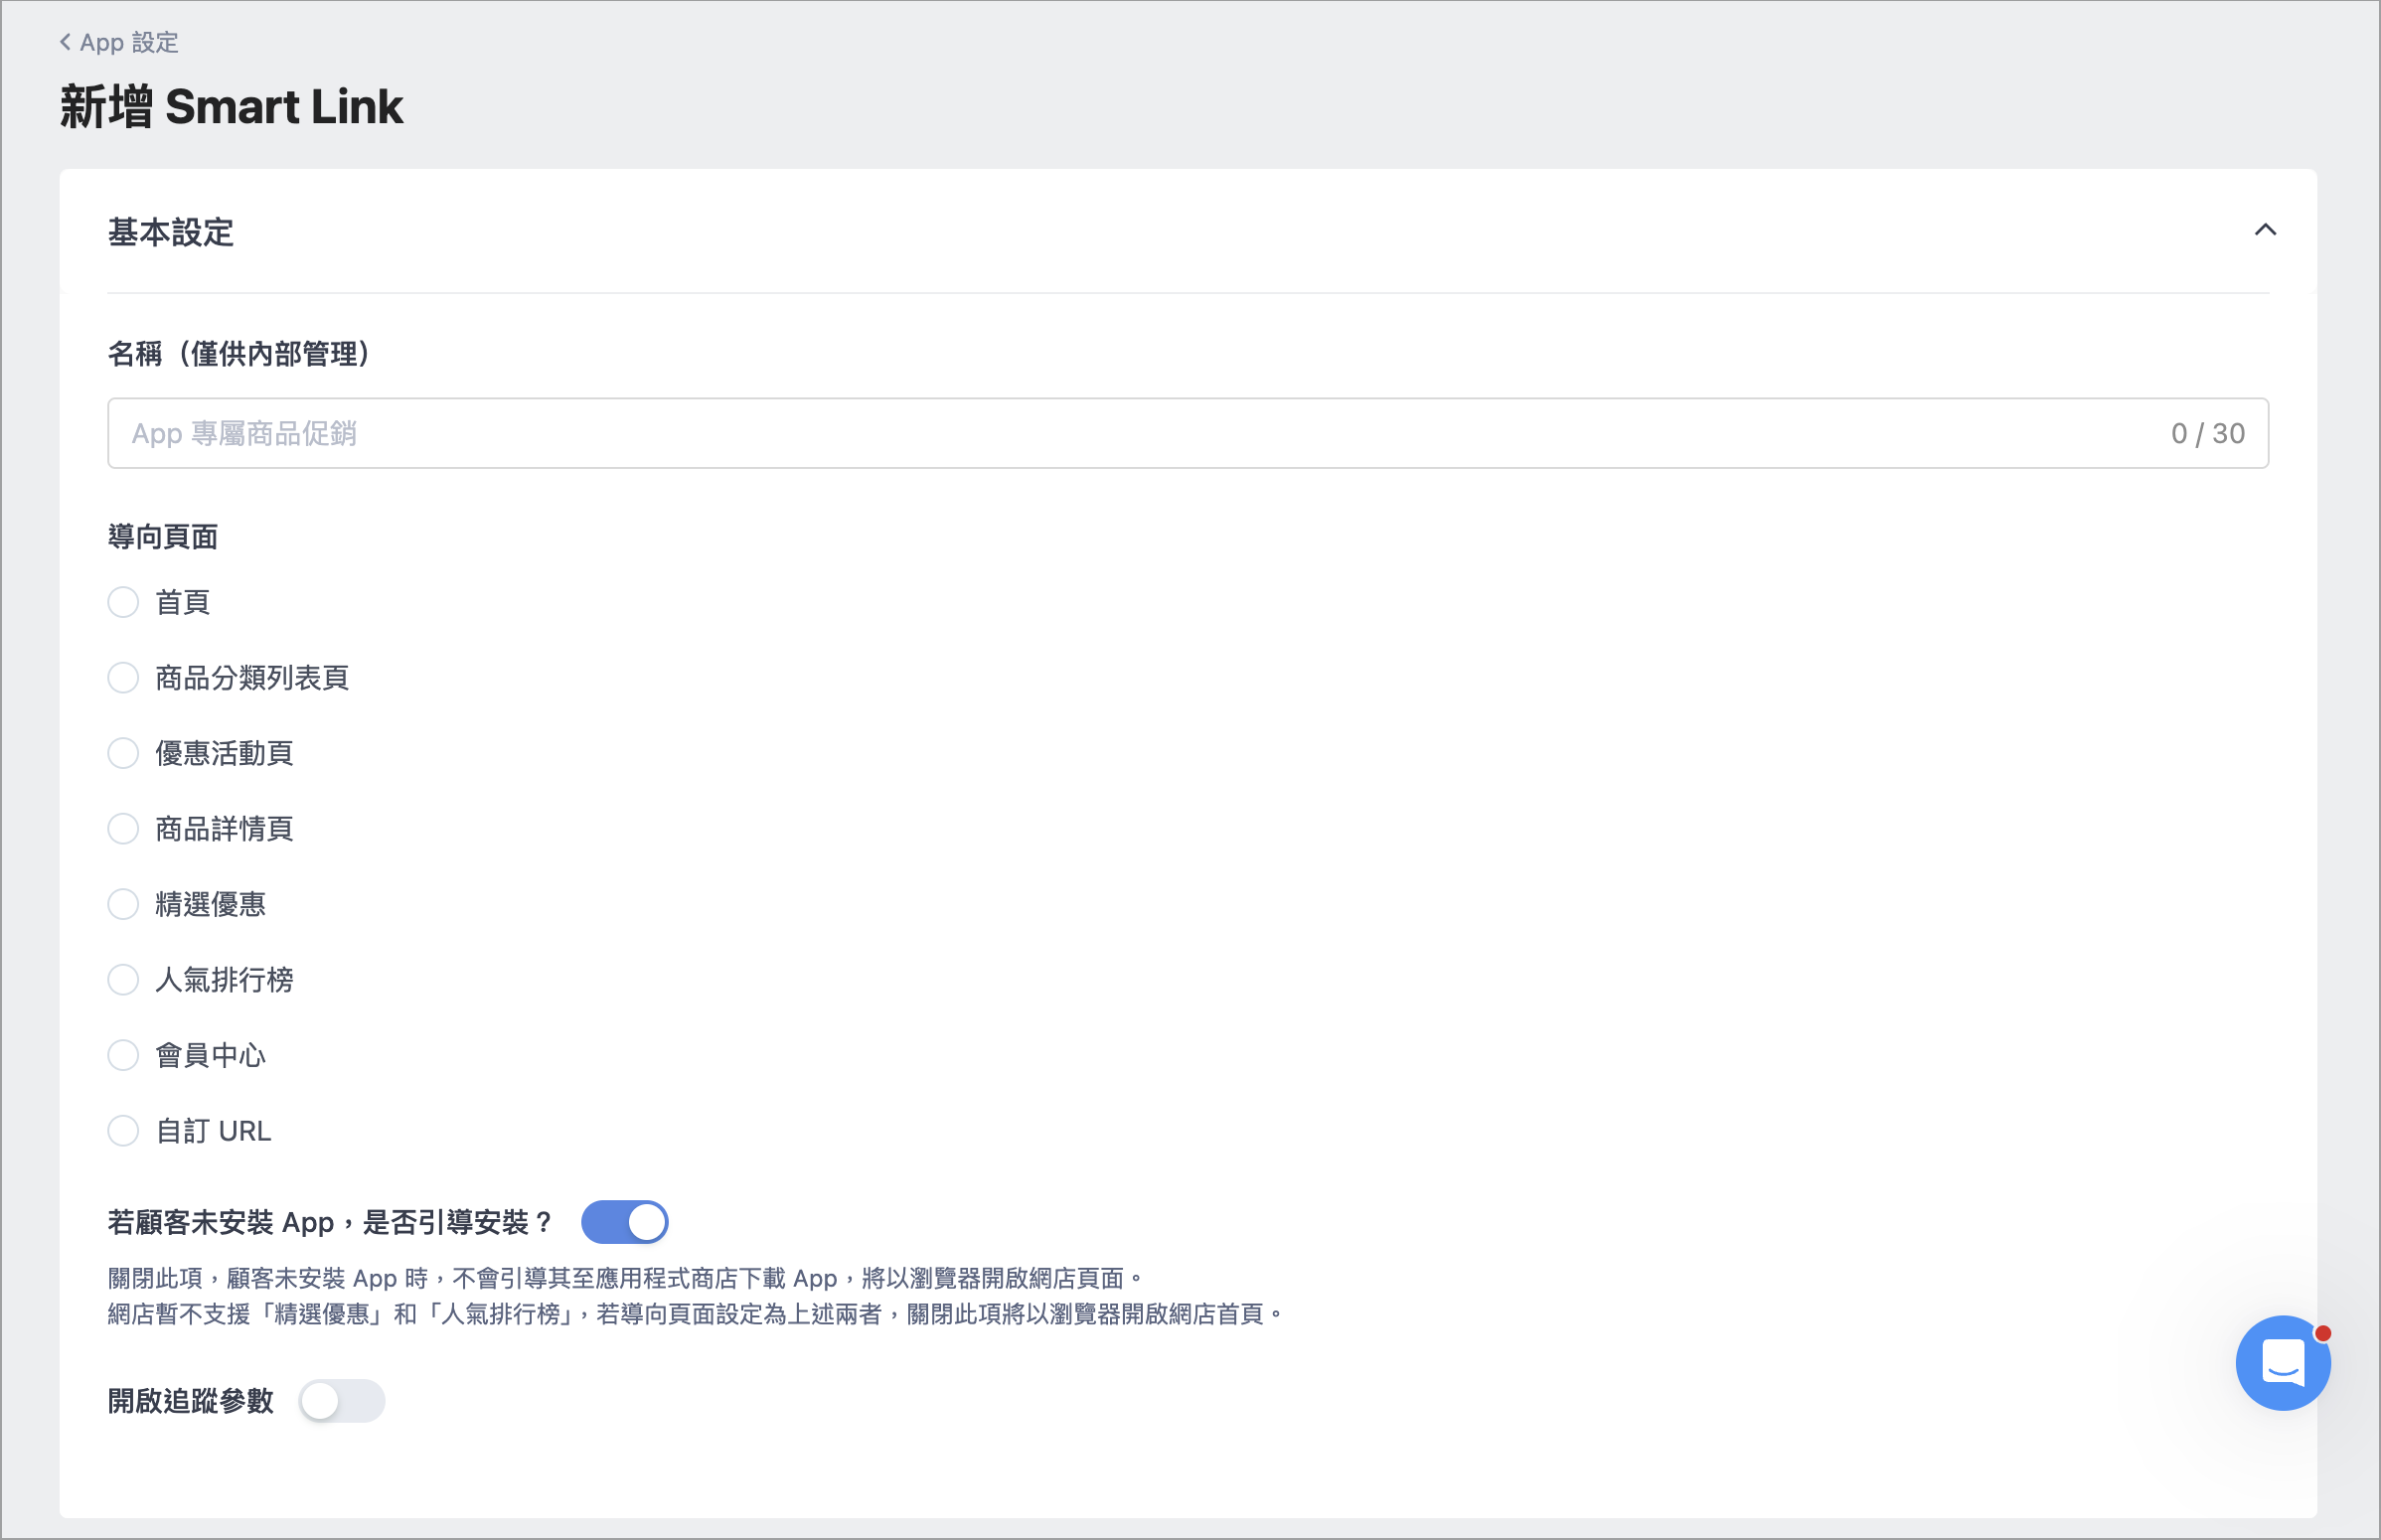Open the chat support bubble icon
This screenshot has width=2381, height=1540.
[x=2283, y=1363]
